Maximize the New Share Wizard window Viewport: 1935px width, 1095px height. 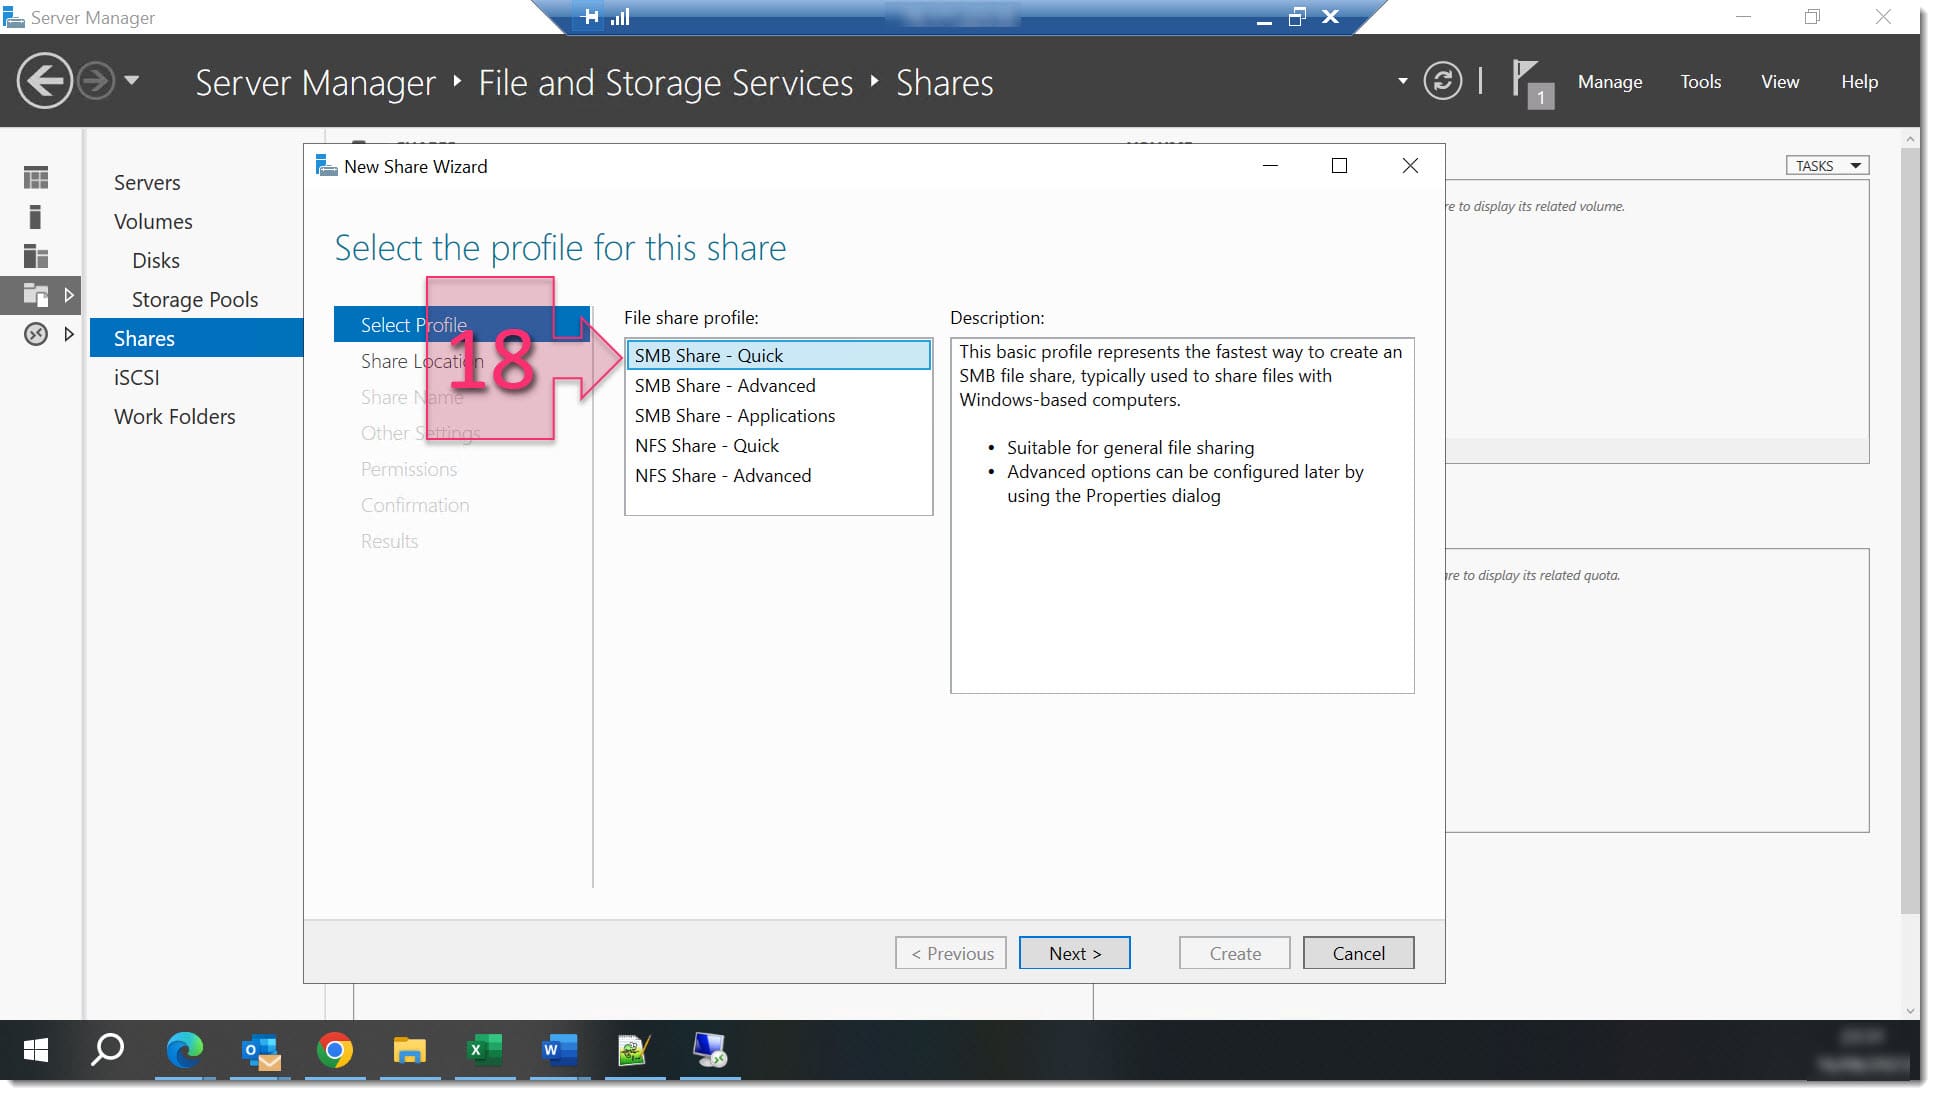(x=1339, y=166)
